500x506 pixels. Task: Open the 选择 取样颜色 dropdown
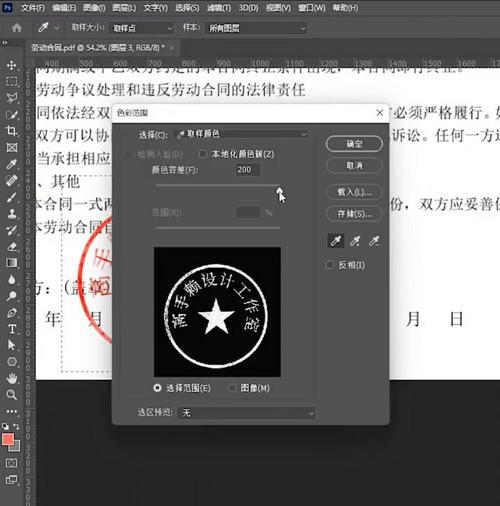[x=241, y=134]
